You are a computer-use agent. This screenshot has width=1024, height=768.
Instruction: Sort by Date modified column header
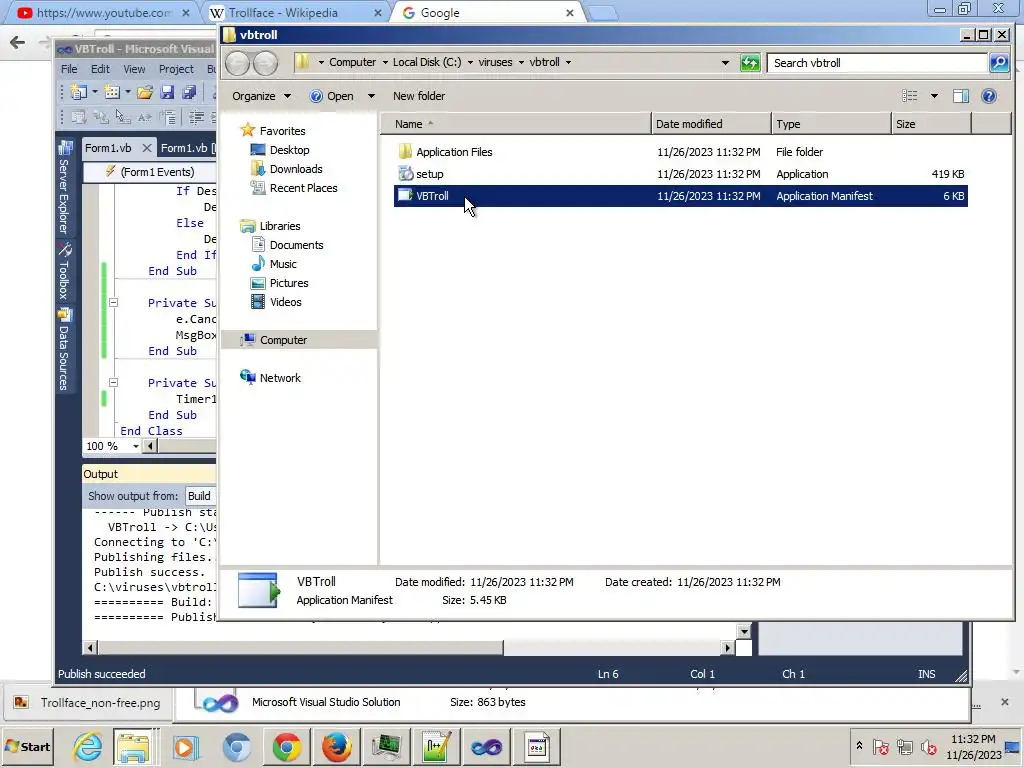point(711,124)
